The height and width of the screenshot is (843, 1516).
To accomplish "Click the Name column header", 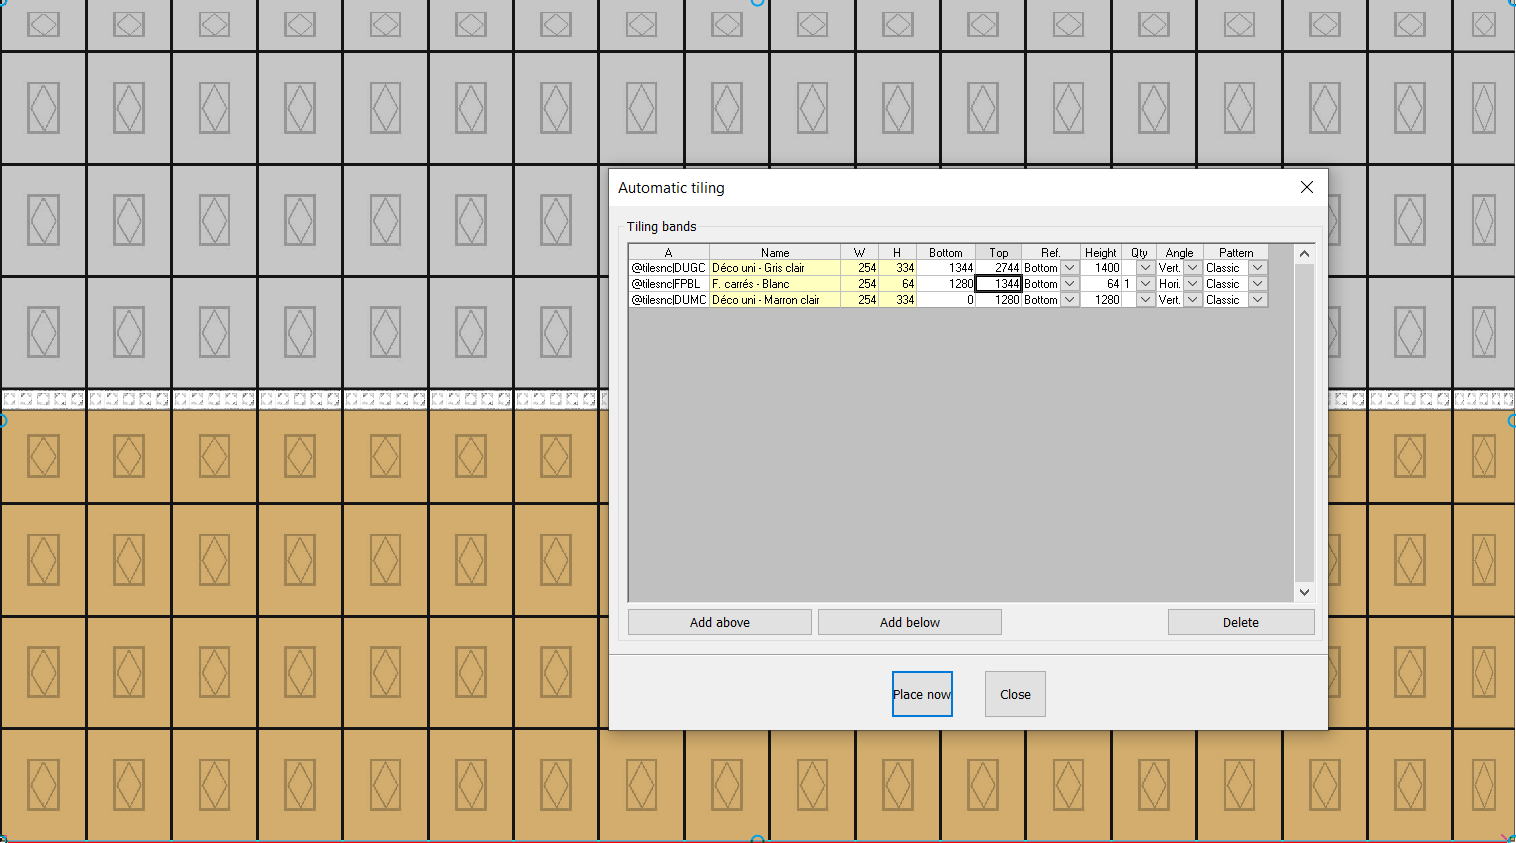I will 774,253.
